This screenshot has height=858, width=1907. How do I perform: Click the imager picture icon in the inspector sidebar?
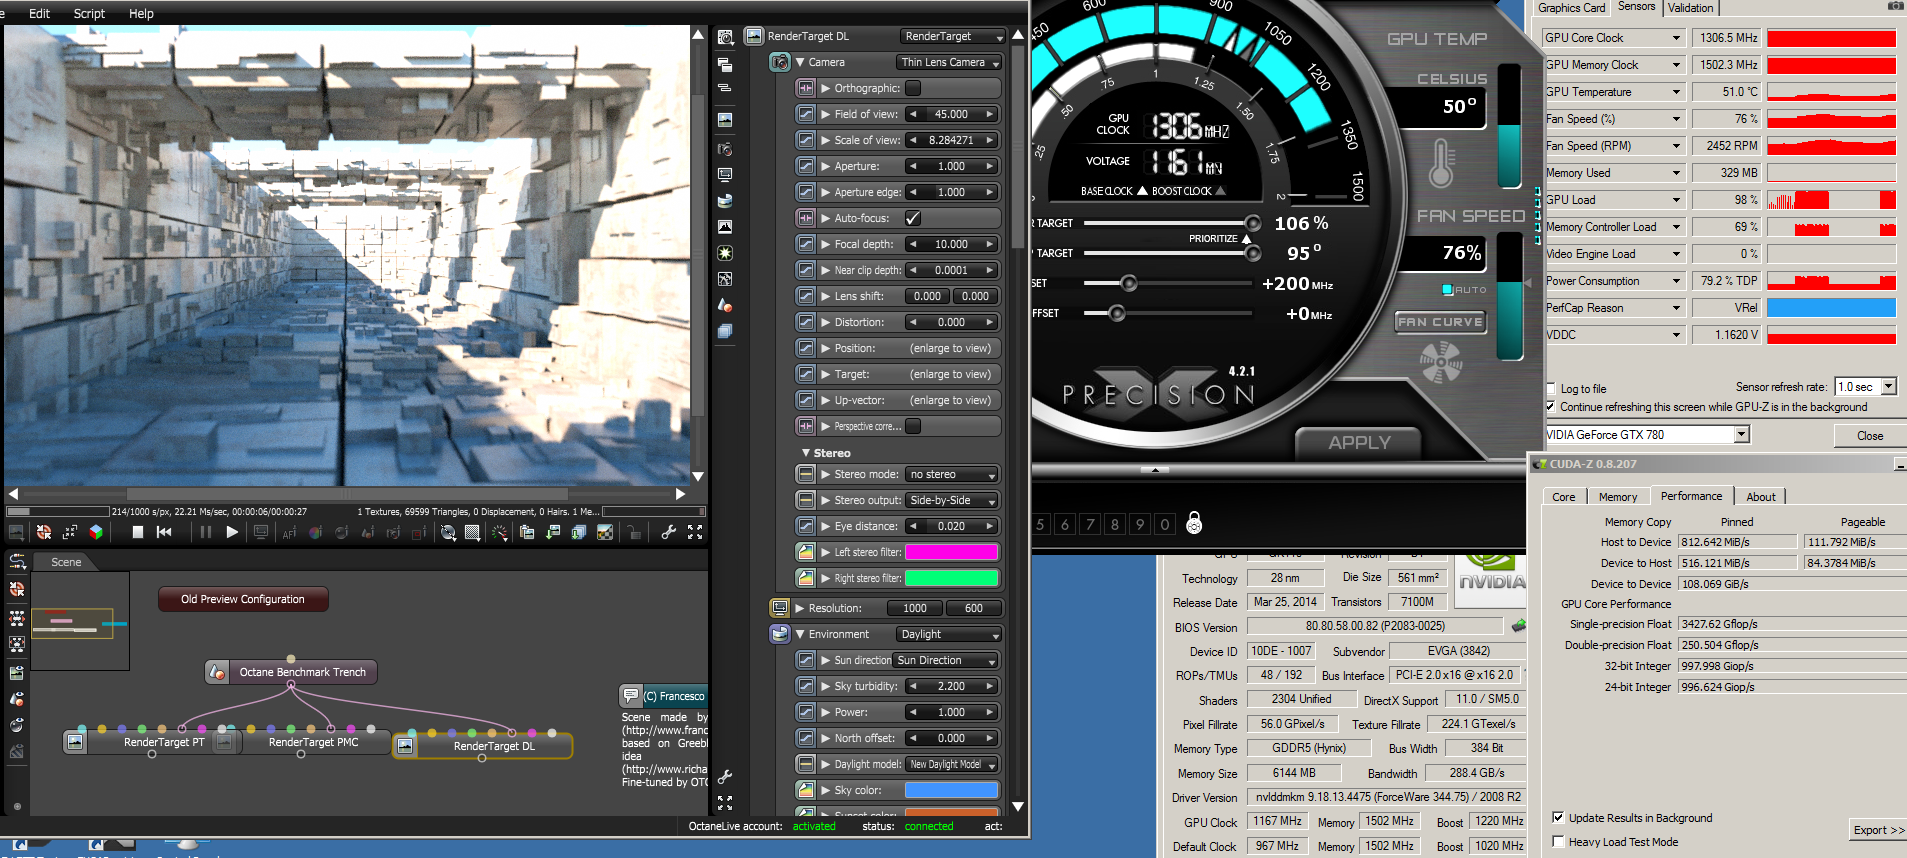pyautogui.click(x=725, y=227)
